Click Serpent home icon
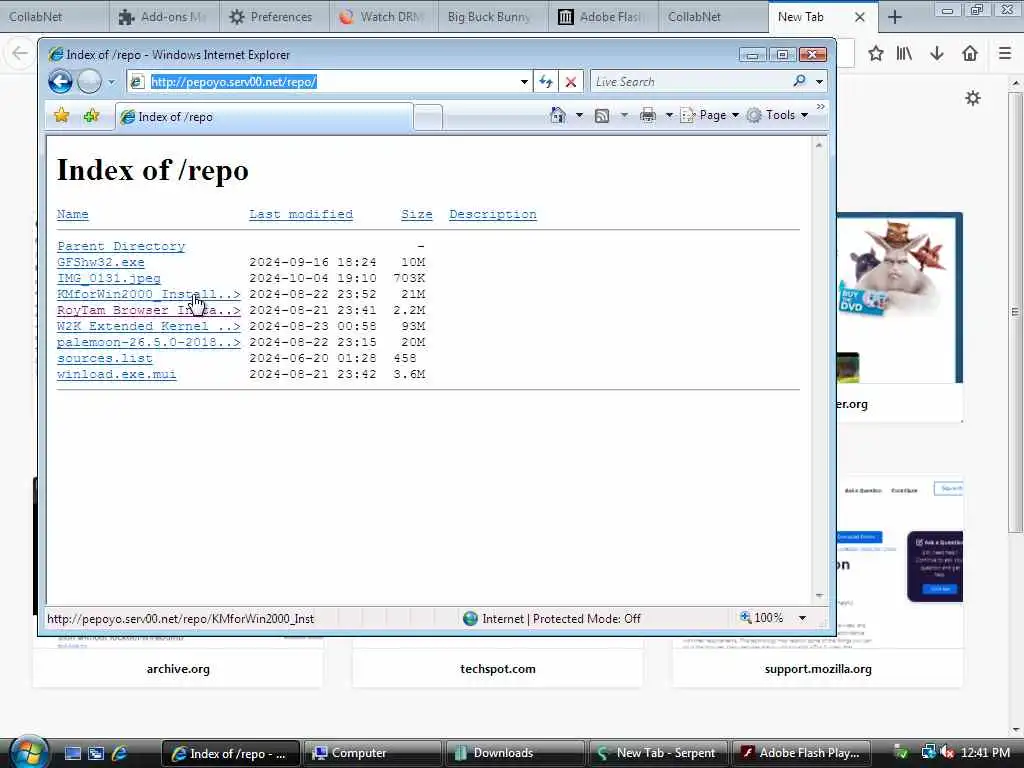Screen dimensions: 1024x768 click(970, 54)
